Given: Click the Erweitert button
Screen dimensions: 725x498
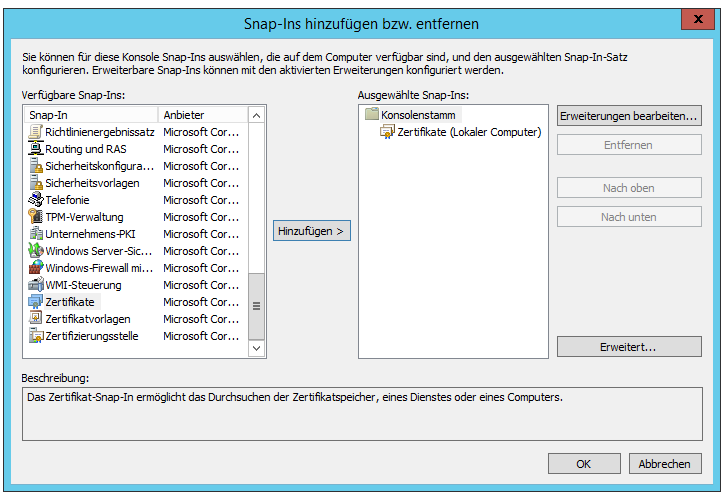Looking at the screenshot, I should [x=628, y=347].
